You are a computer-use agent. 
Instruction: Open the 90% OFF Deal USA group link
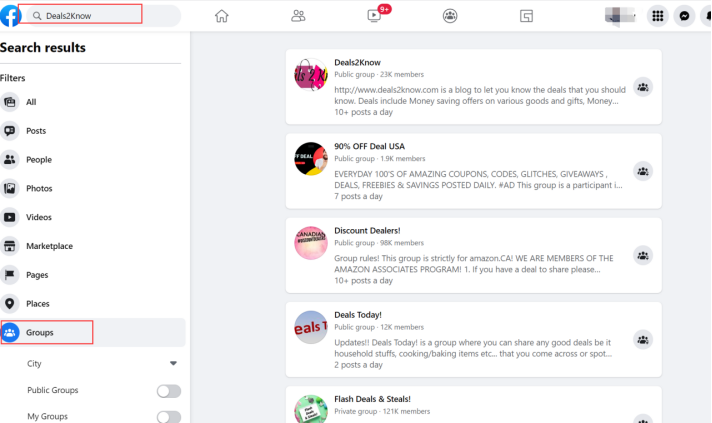point(369,147)
